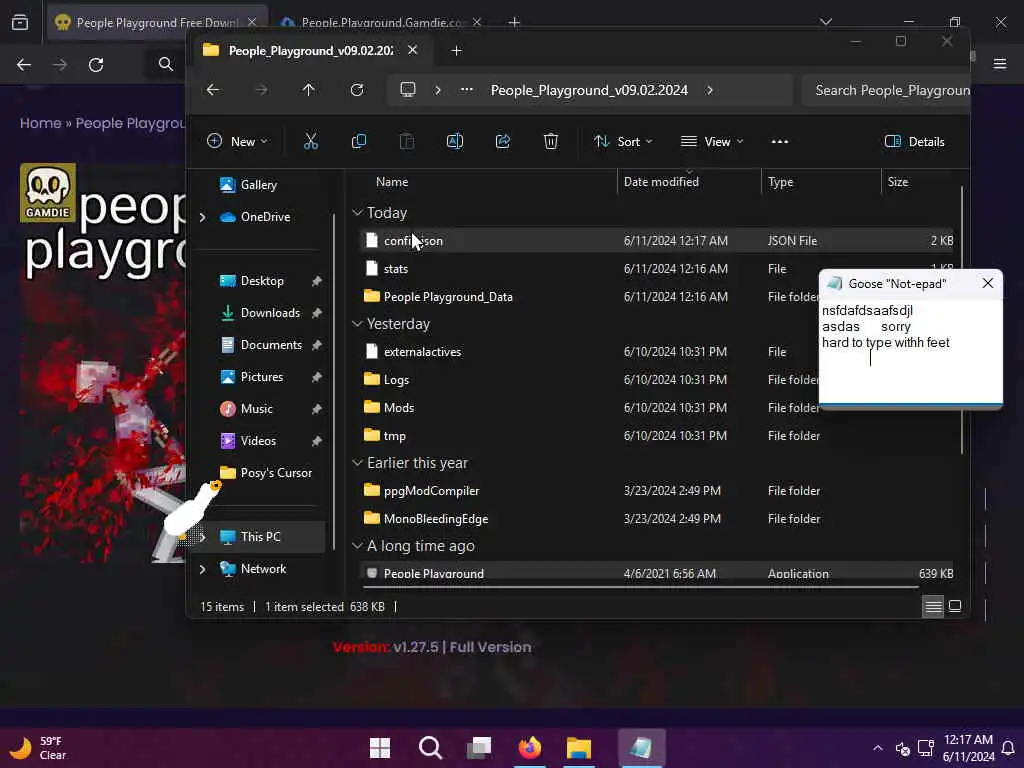Viewport: 1024px width, 768px height.
Task: Refresh the File Explorer folder view
Action: [x=357, y=90]
